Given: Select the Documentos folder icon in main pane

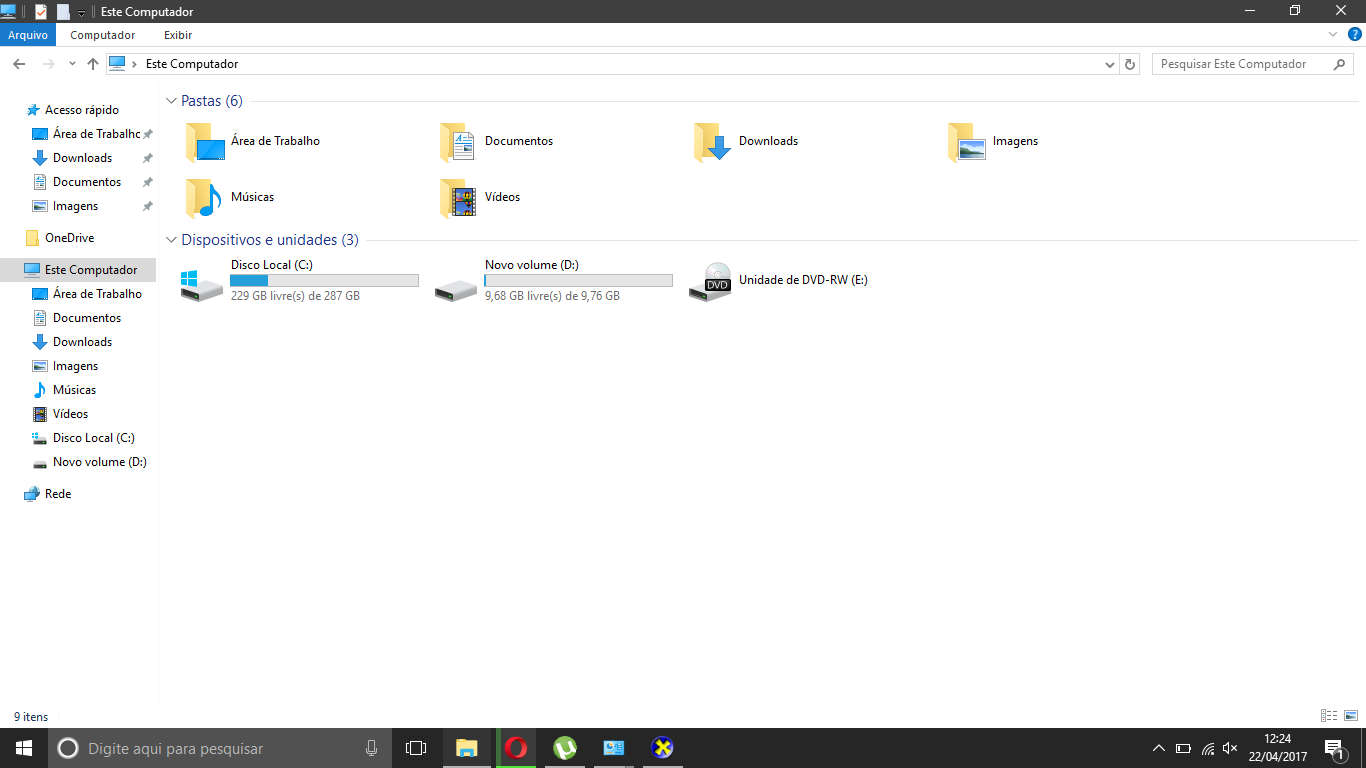Looking at the screenshot, I should coord(459,142).
